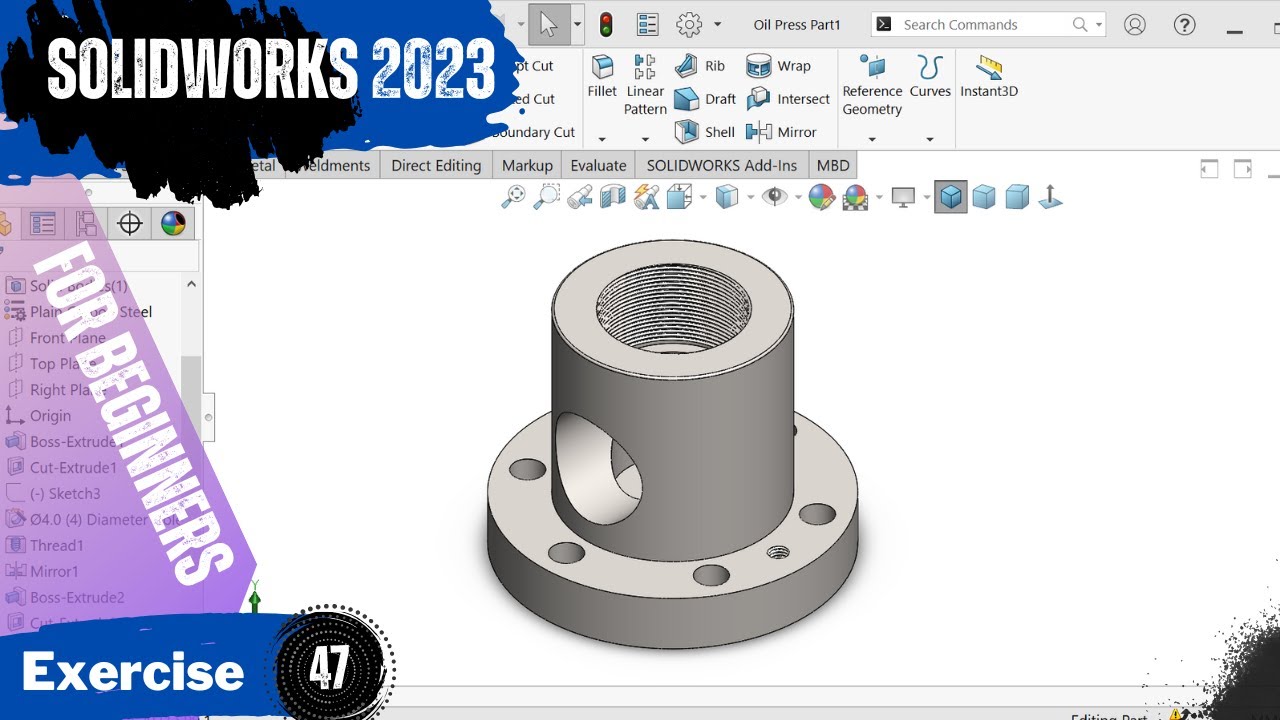Select the Draft feature tool
Screen dimensions: 1280x720
[705, 99]
